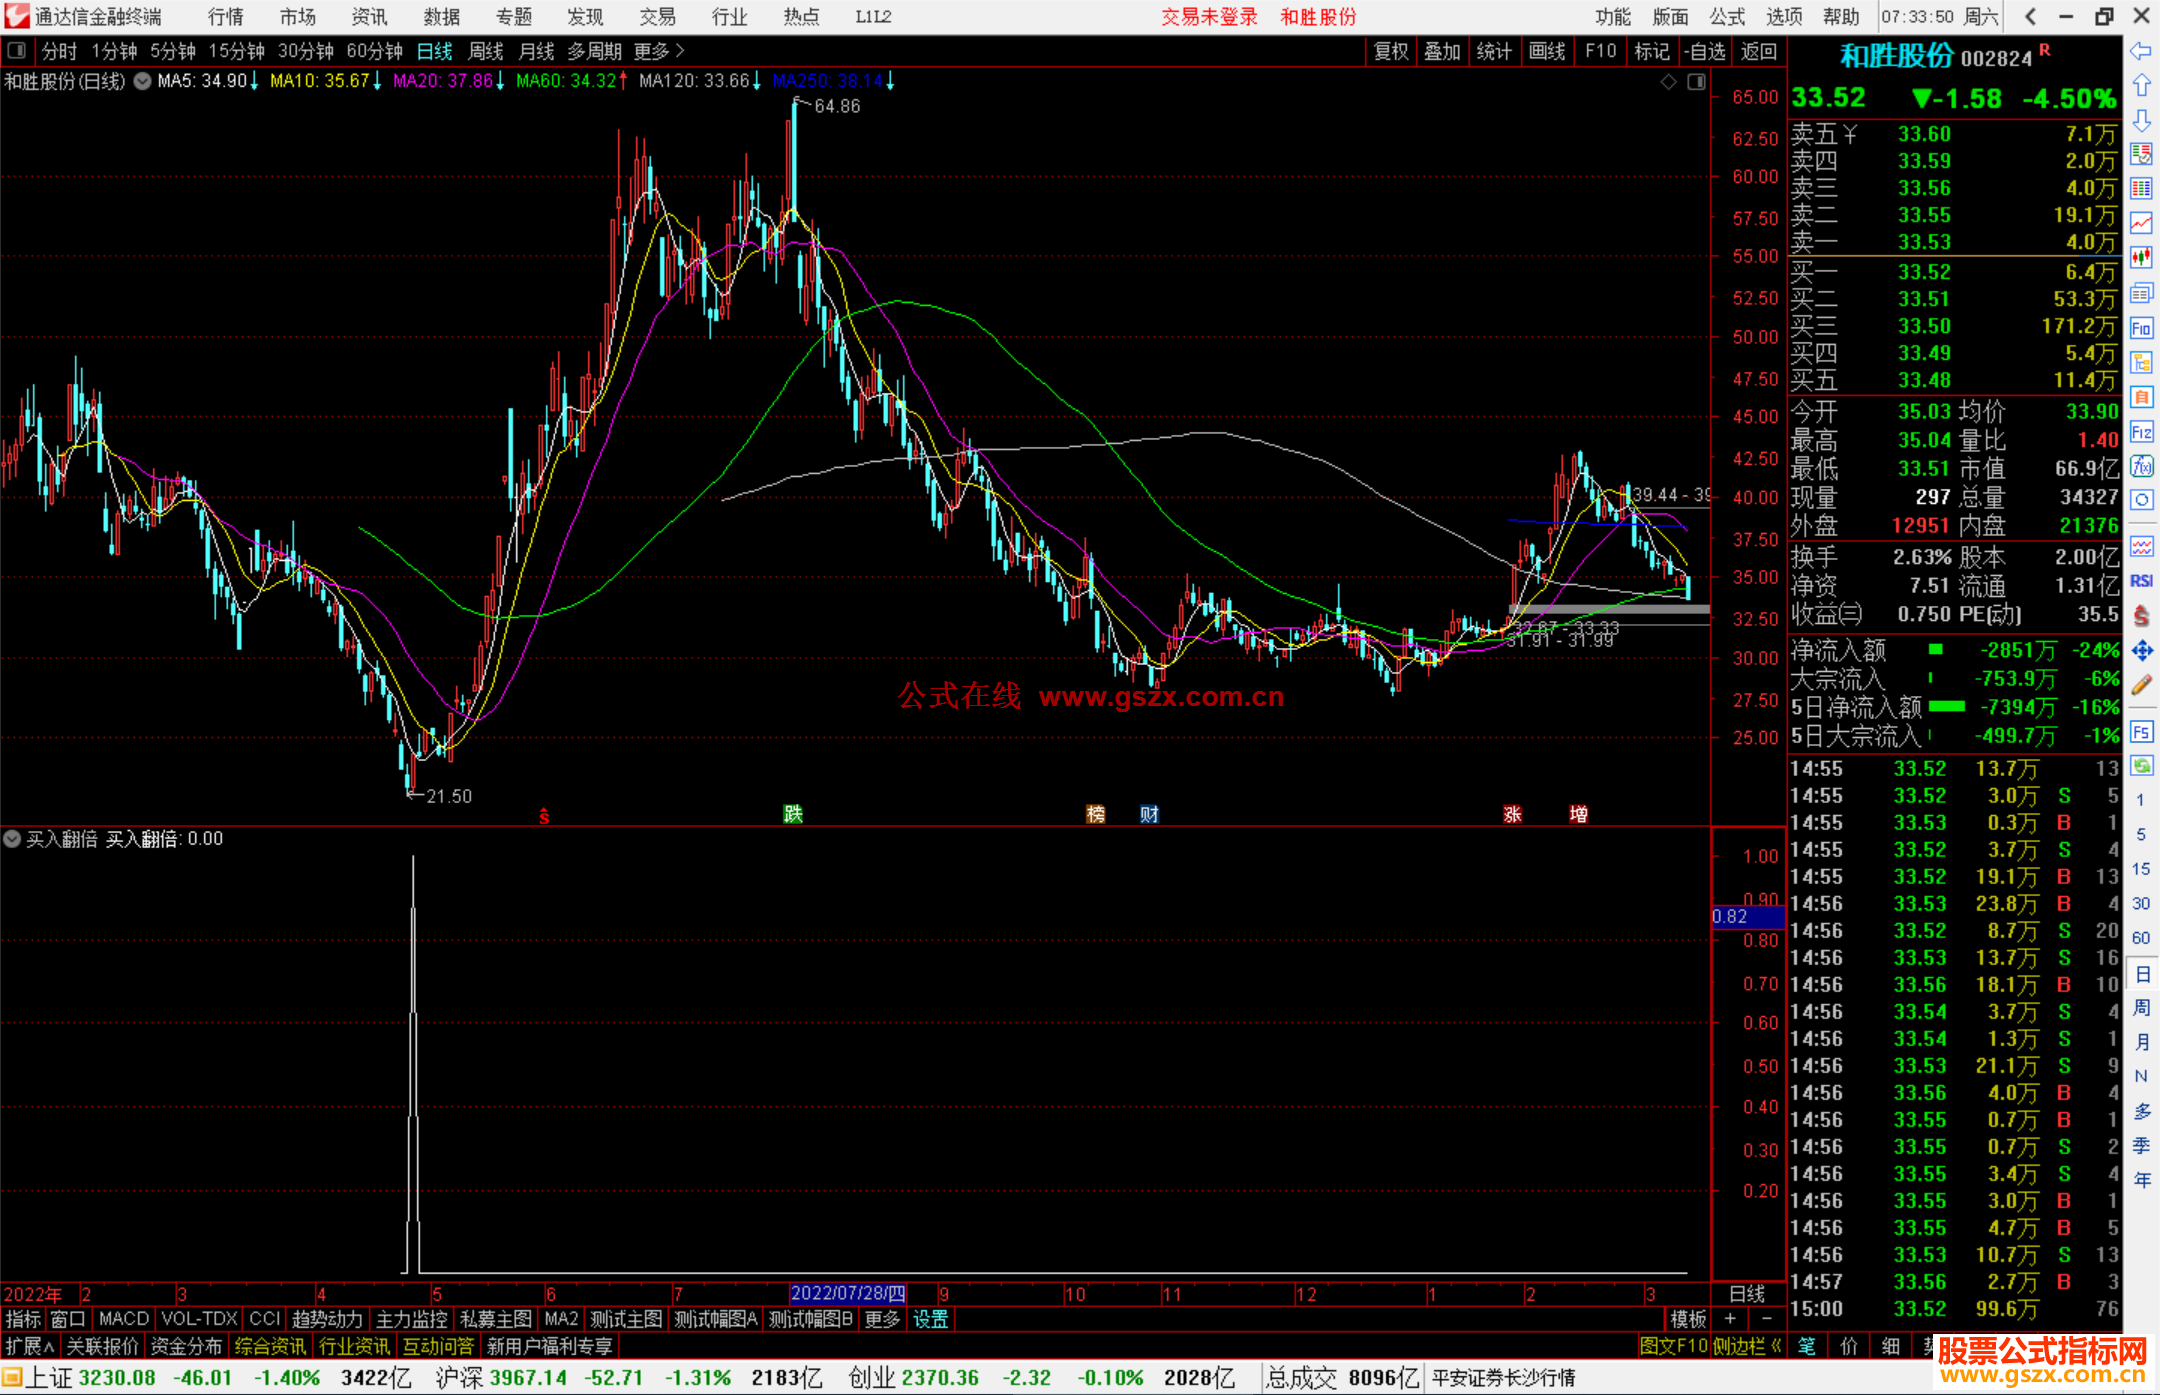Switch to the MACD indicator tab

123,1319
